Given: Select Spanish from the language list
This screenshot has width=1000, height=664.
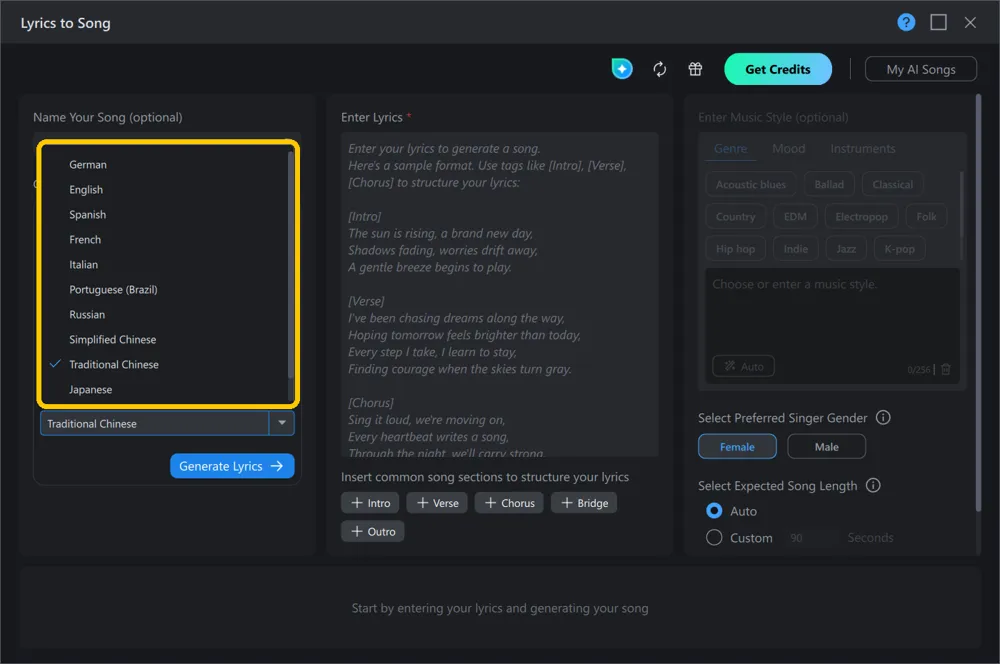Looking at the screenshot, I should pyautogui.click(x=165, y=214).
